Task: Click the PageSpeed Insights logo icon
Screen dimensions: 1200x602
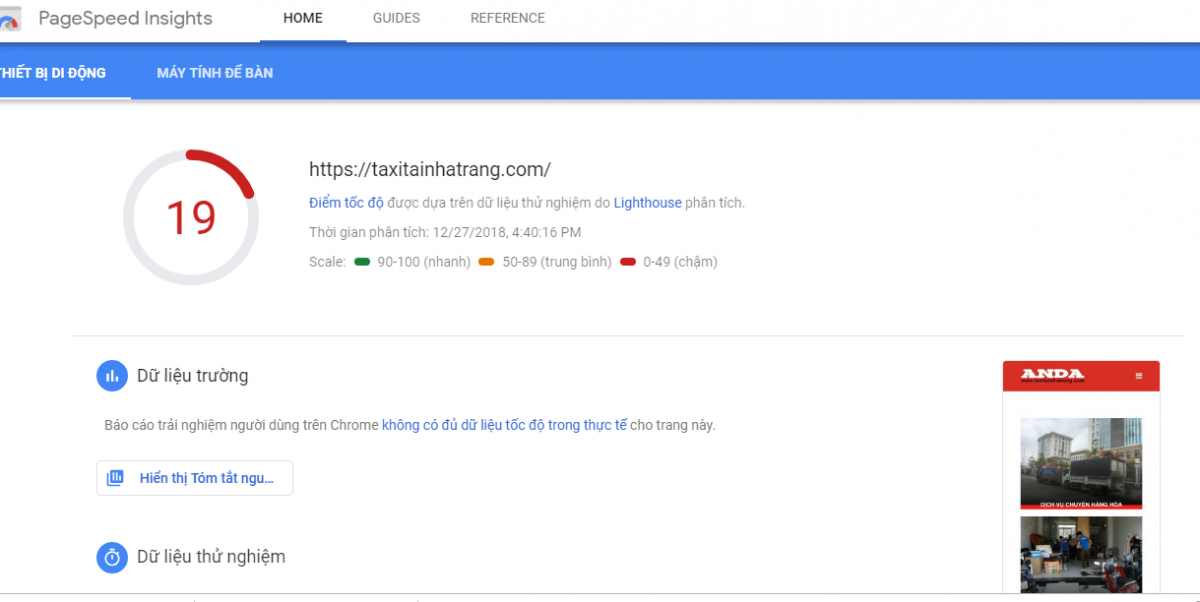Action: [10, 20]
